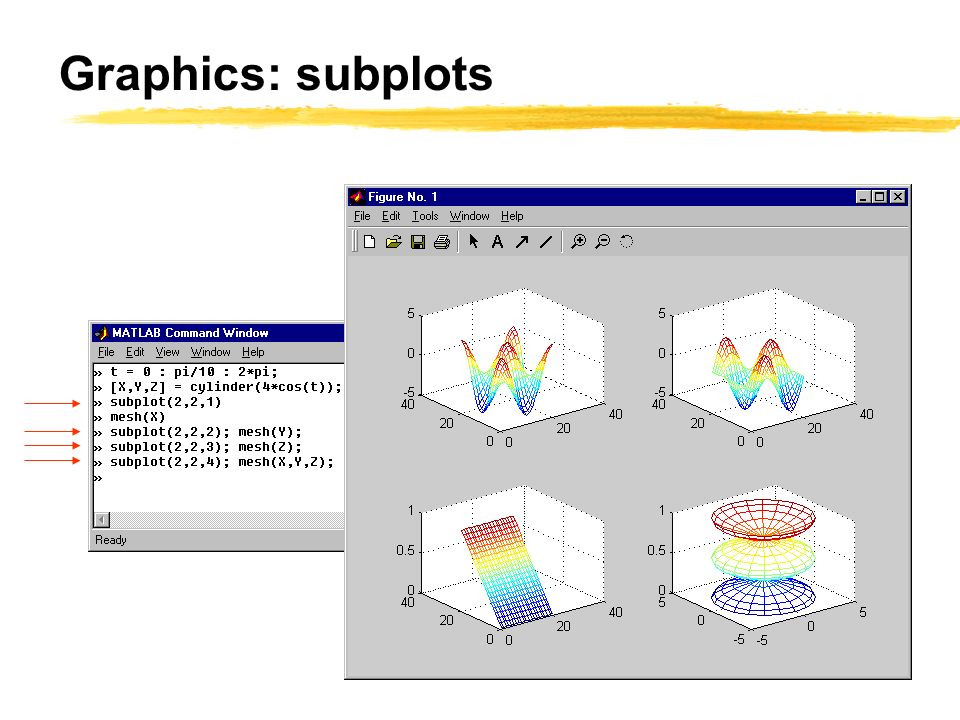Viewport: 960px width, 720px height.
Task: Click the mesh(X,Y,Z) subplot in bottom-right
Action: (x=759, y=566)
